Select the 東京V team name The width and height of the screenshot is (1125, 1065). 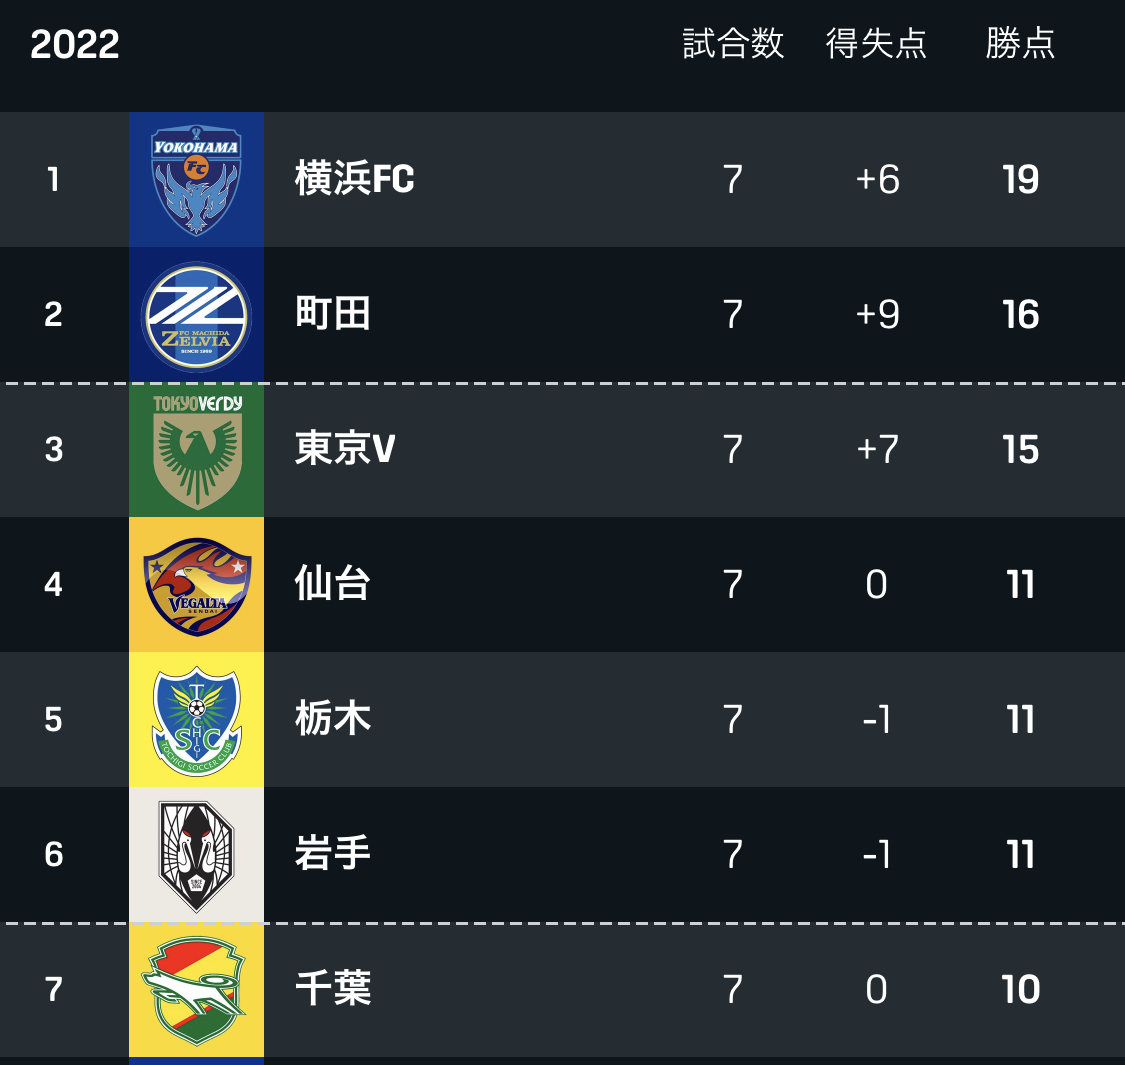click(x=345, y=450)
